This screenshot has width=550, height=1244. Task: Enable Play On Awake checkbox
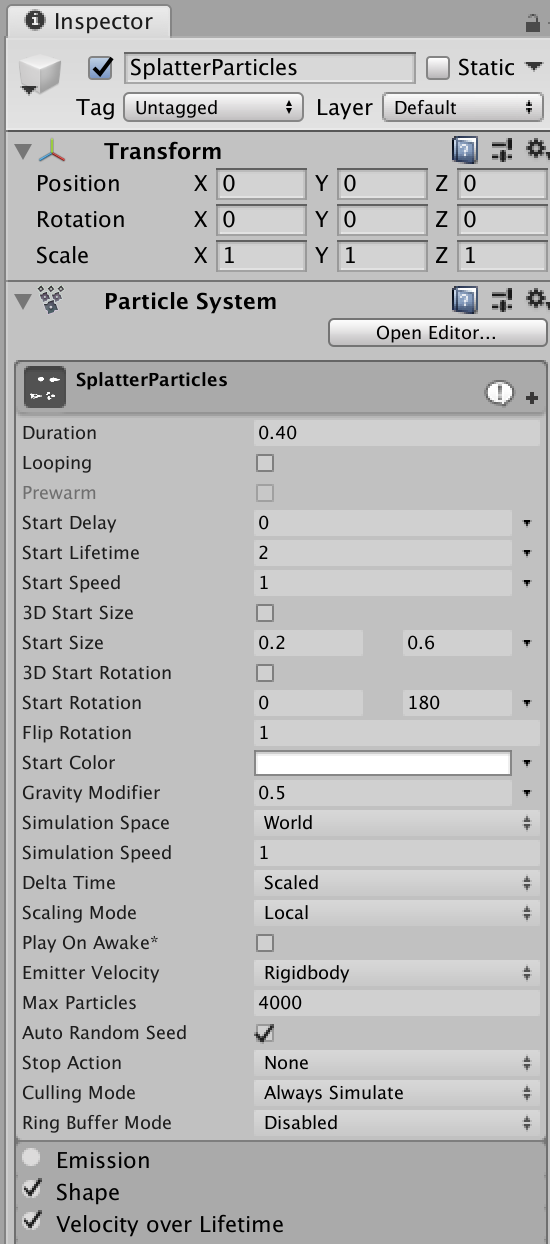(x=265, y=943)
